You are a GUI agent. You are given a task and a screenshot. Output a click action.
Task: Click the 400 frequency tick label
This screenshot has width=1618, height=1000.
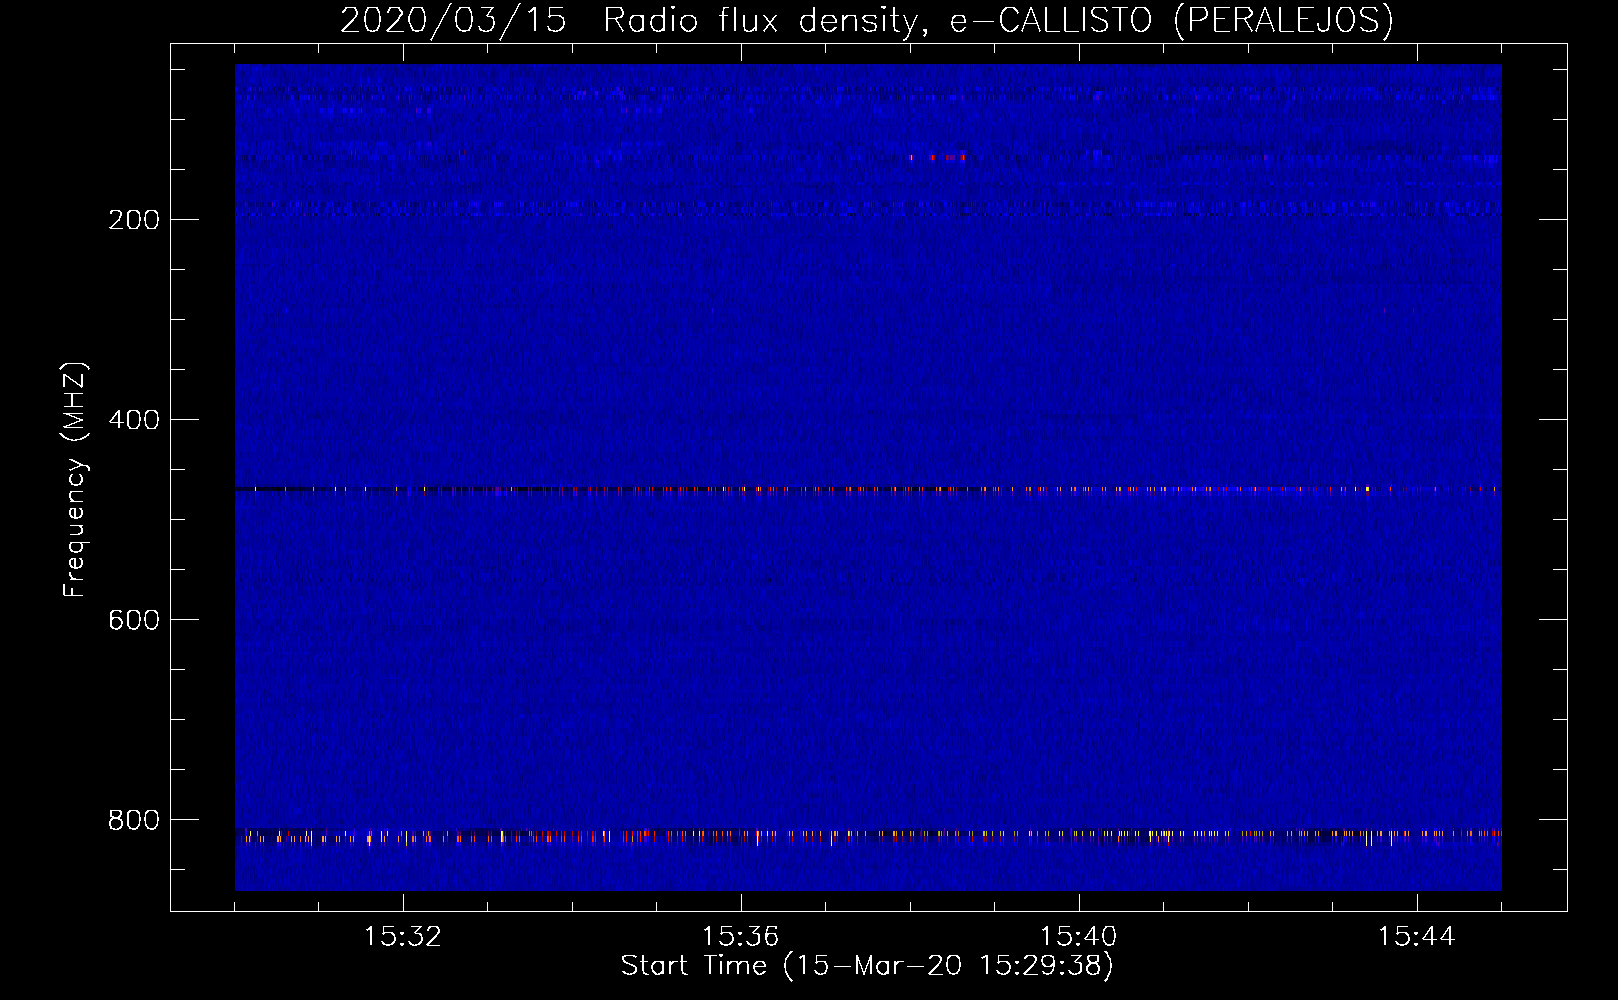pyautogui.click(x=134, y=420)
